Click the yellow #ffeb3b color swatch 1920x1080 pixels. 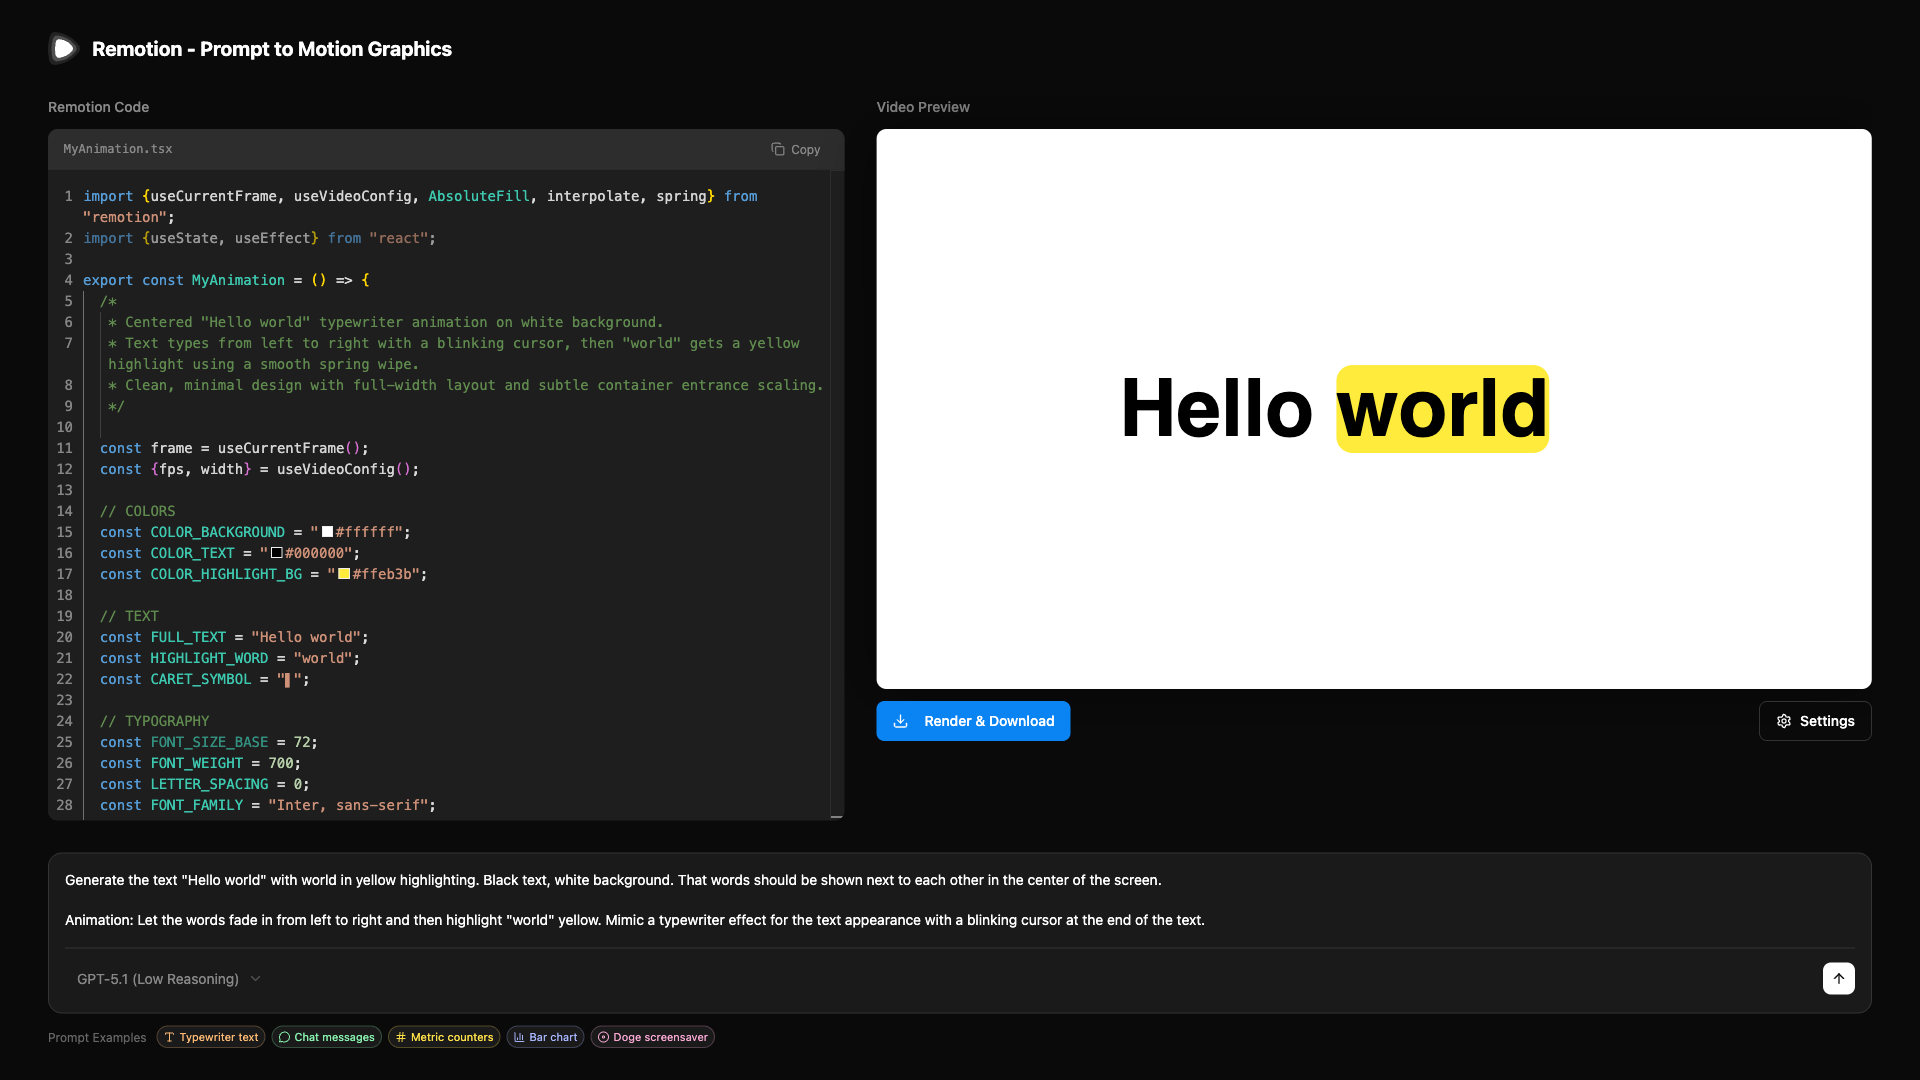pyautogui.click(x=344, y=574)
